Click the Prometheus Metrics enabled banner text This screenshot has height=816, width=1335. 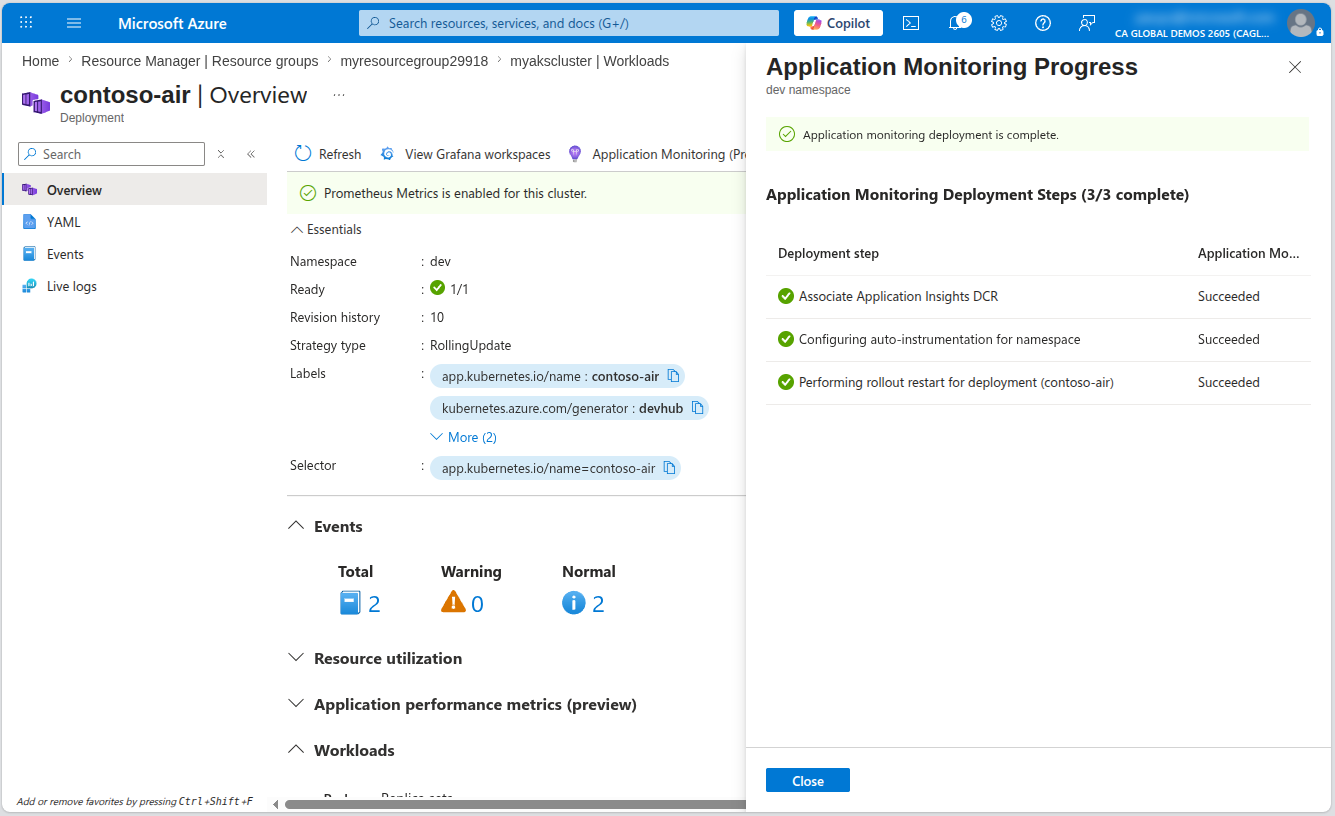pyautogui.click(x=455, y=193)
